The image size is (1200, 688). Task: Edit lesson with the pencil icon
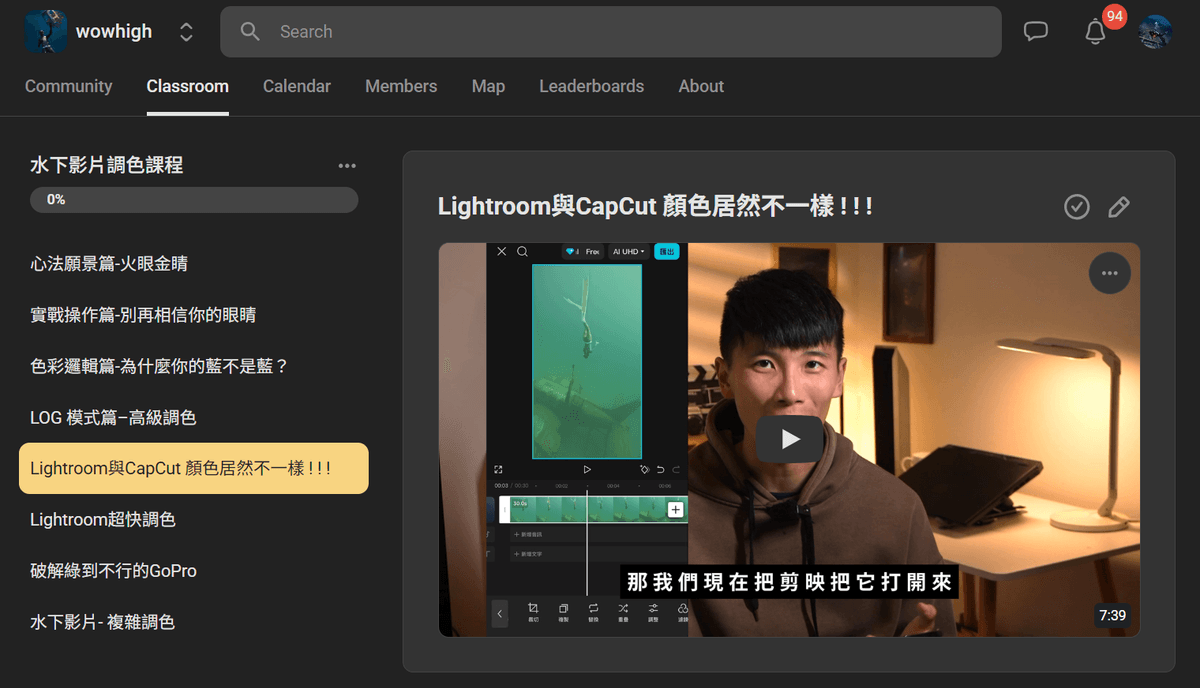(x=1119, y=207)
